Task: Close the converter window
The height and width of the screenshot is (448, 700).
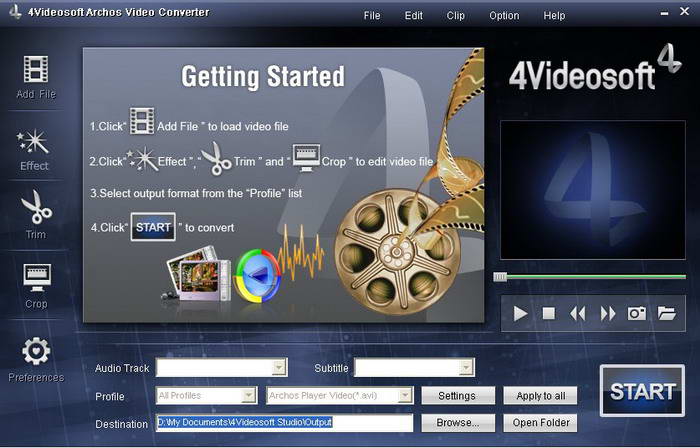Action: tap(684, 11)
